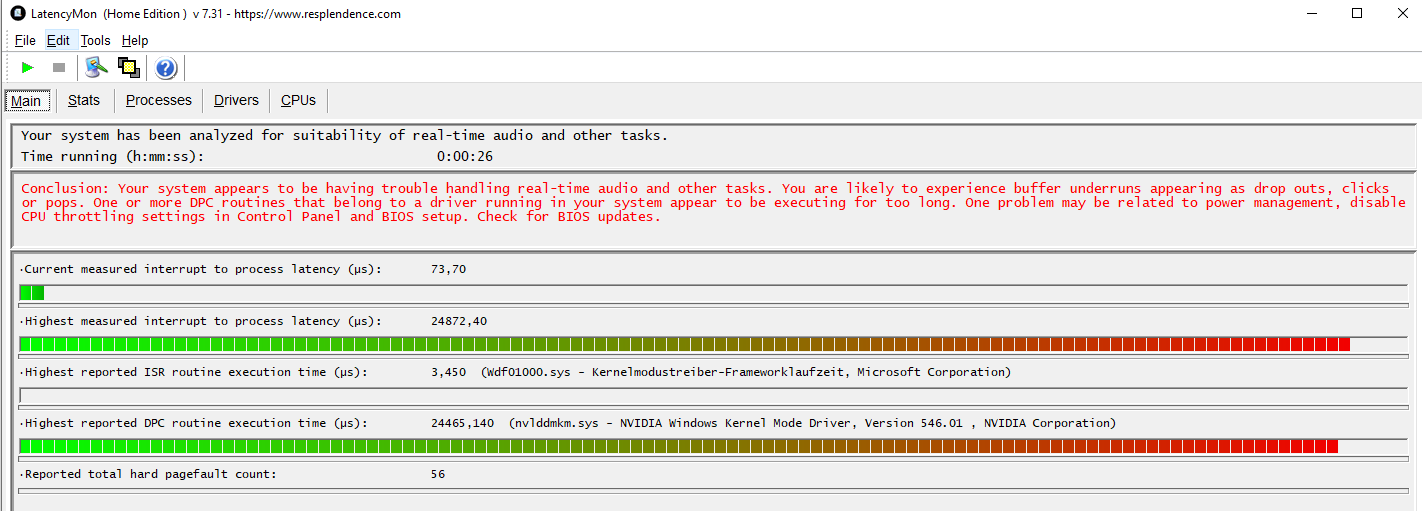1422x511 pixels.
Task: Click the current interrupt latency progress bar
Action: (x=714, y=293)
